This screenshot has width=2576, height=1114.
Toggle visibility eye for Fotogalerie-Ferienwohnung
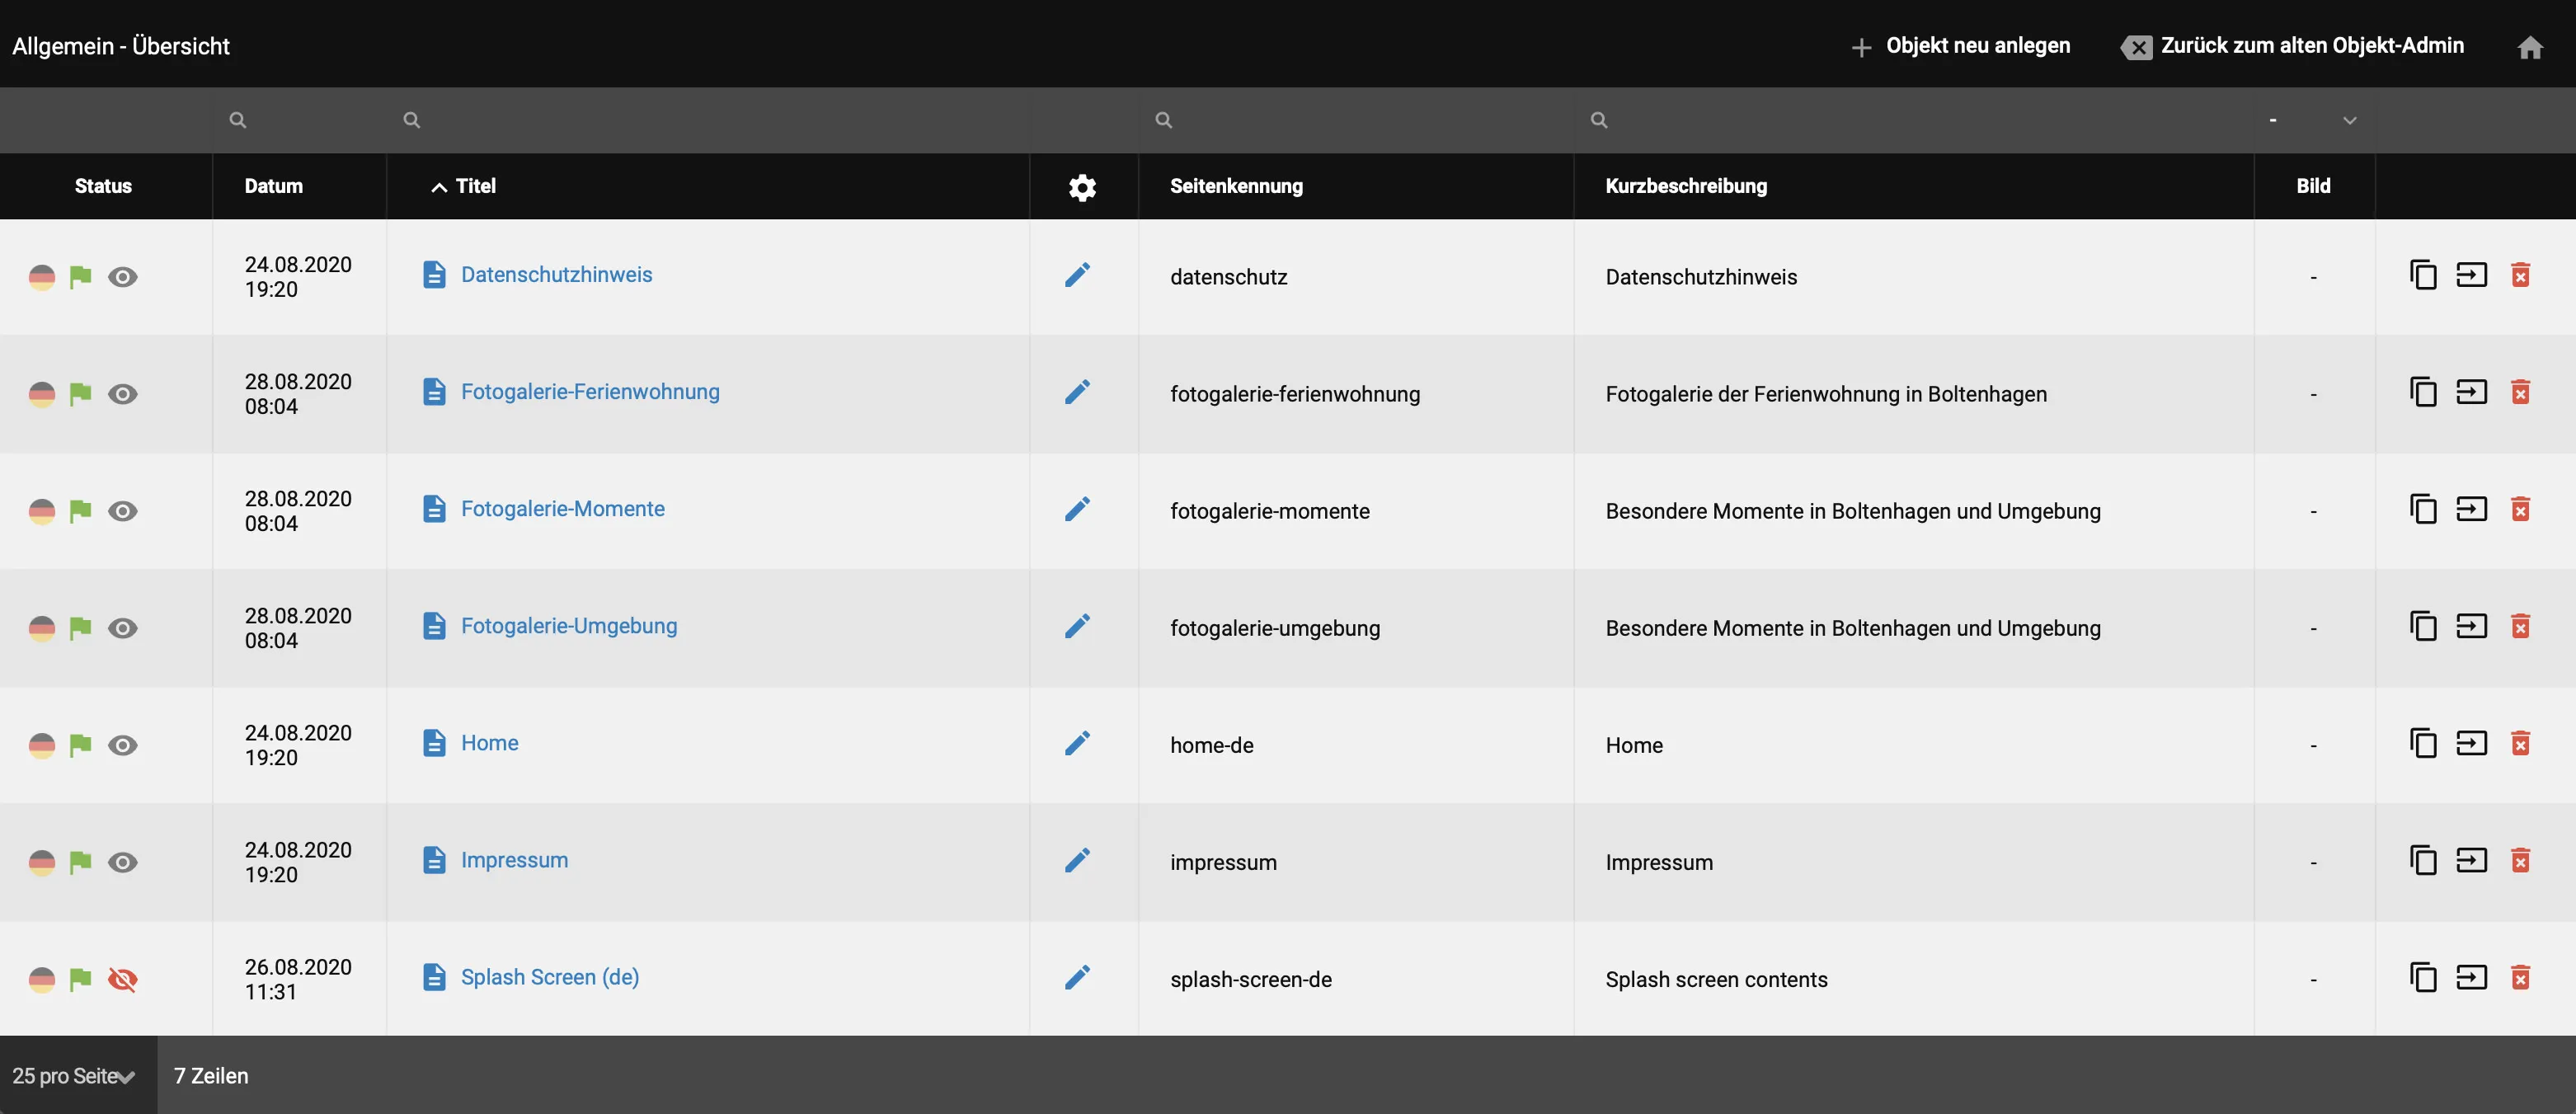(123, 394)
